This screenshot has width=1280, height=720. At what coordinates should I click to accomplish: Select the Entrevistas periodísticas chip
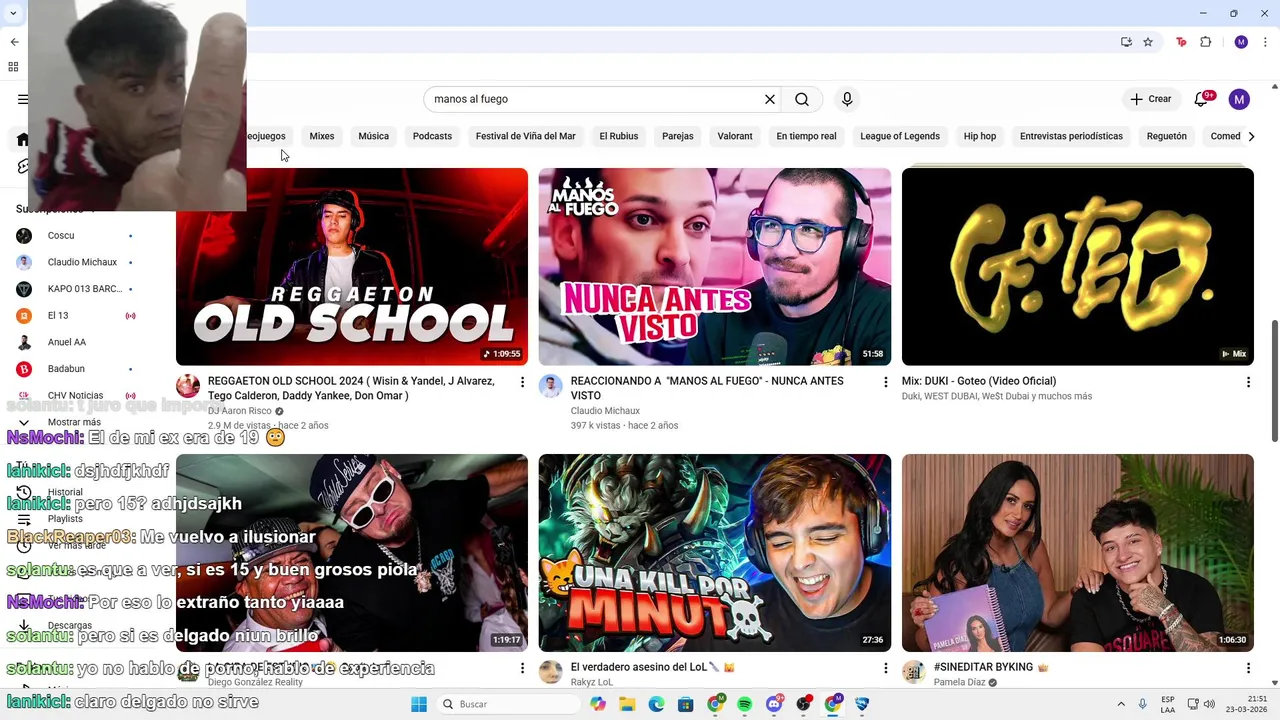pyautogui.click(x=1071, y=136)
